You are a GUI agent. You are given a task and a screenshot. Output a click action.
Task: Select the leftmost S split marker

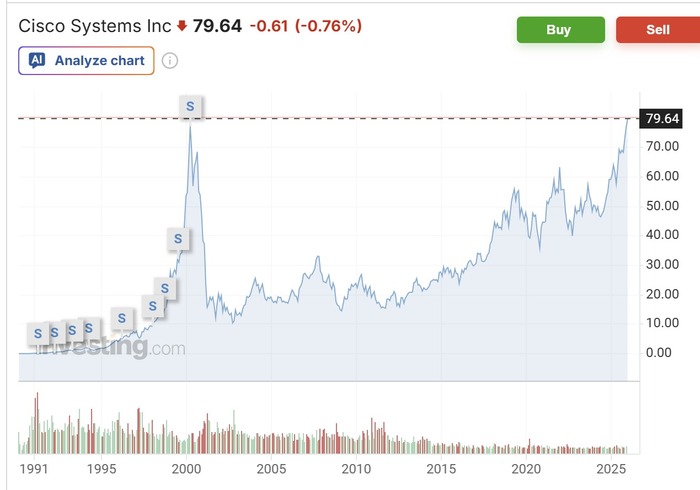pos(38,333)
